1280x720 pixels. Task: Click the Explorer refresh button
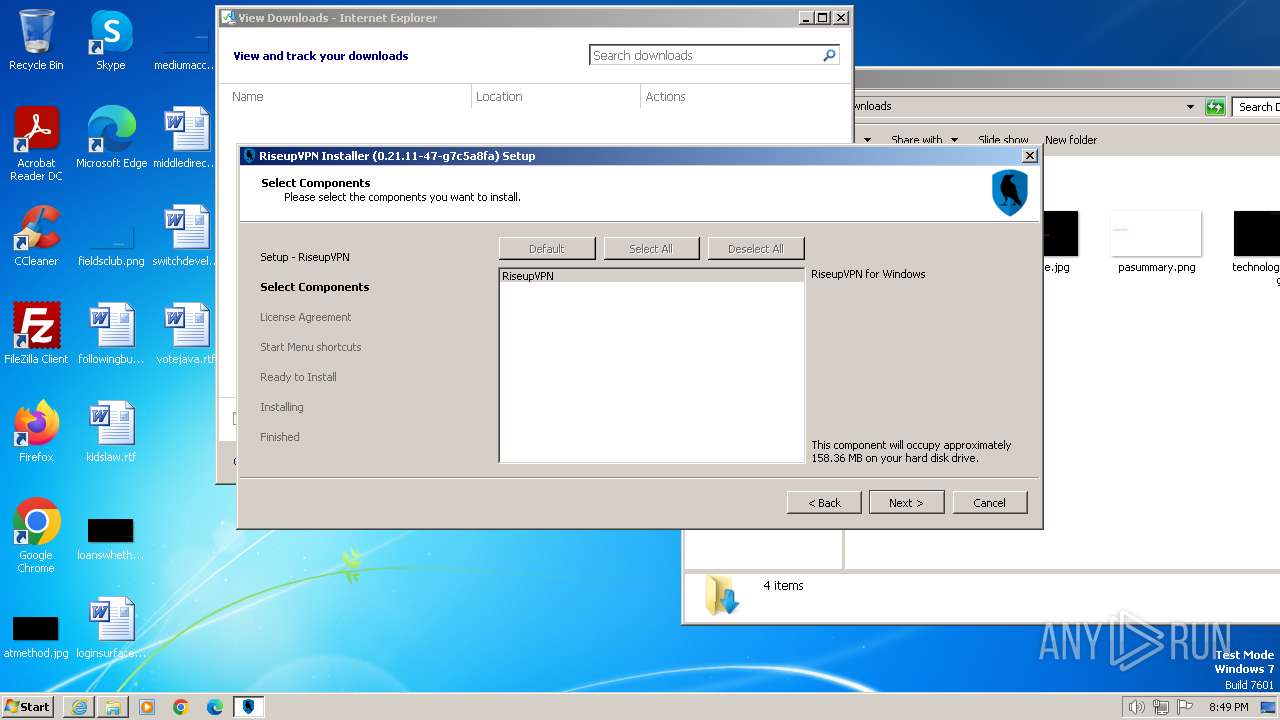1215,107
